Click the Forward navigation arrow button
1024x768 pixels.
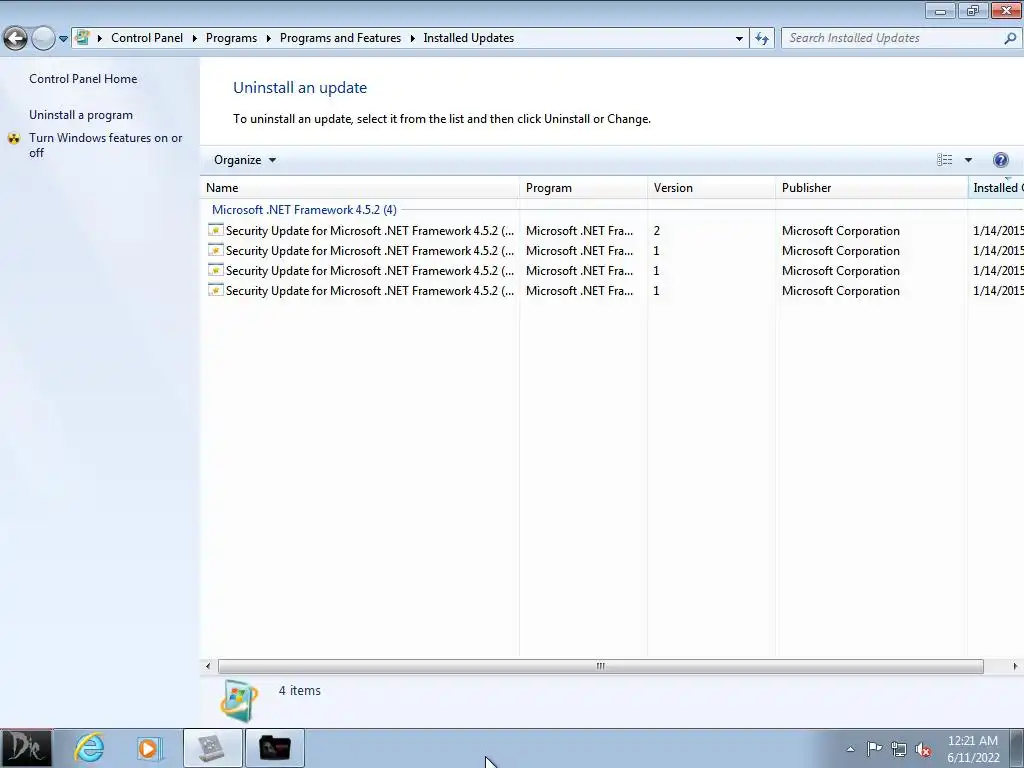click(43, 38)
